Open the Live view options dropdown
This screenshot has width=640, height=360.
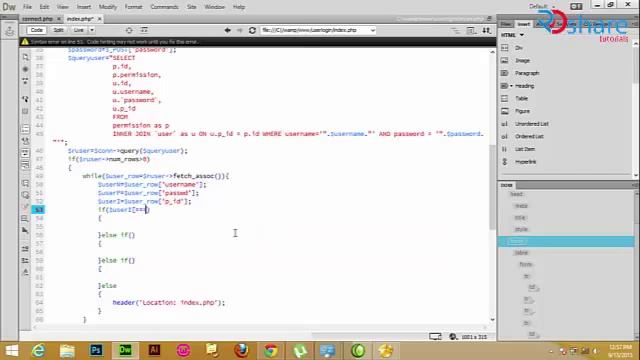92,30
